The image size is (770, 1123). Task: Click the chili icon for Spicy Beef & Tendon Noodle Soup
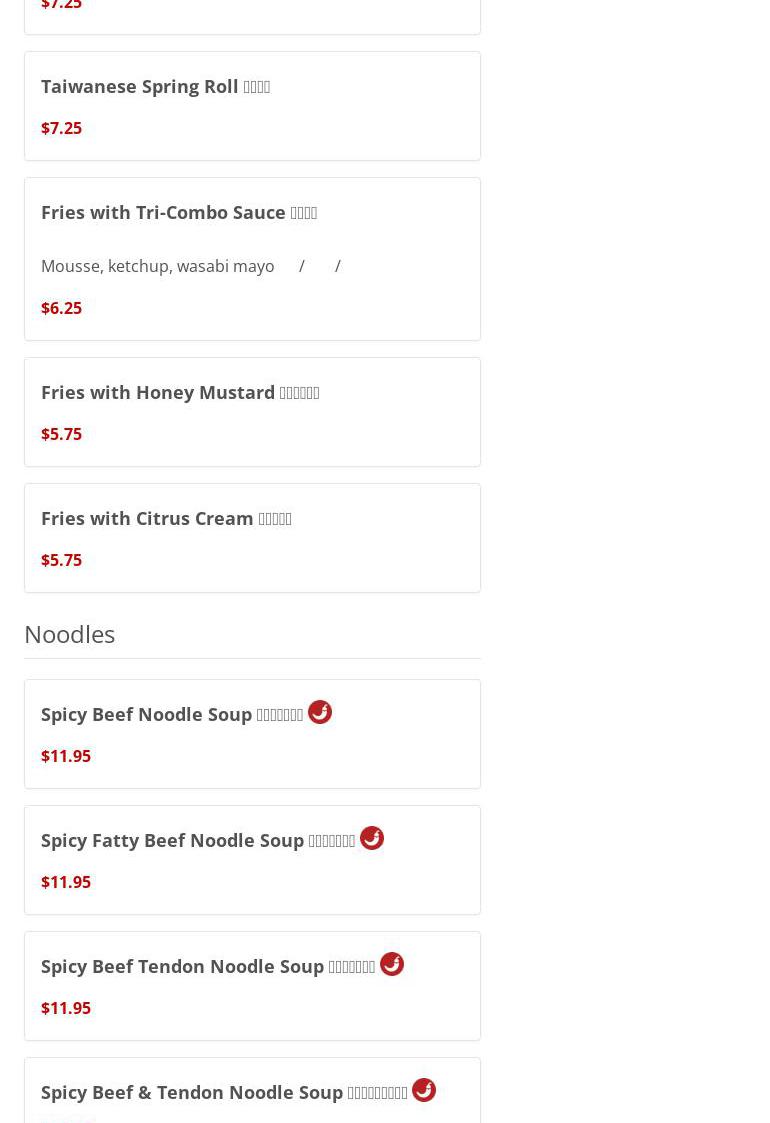point(424,1090)
